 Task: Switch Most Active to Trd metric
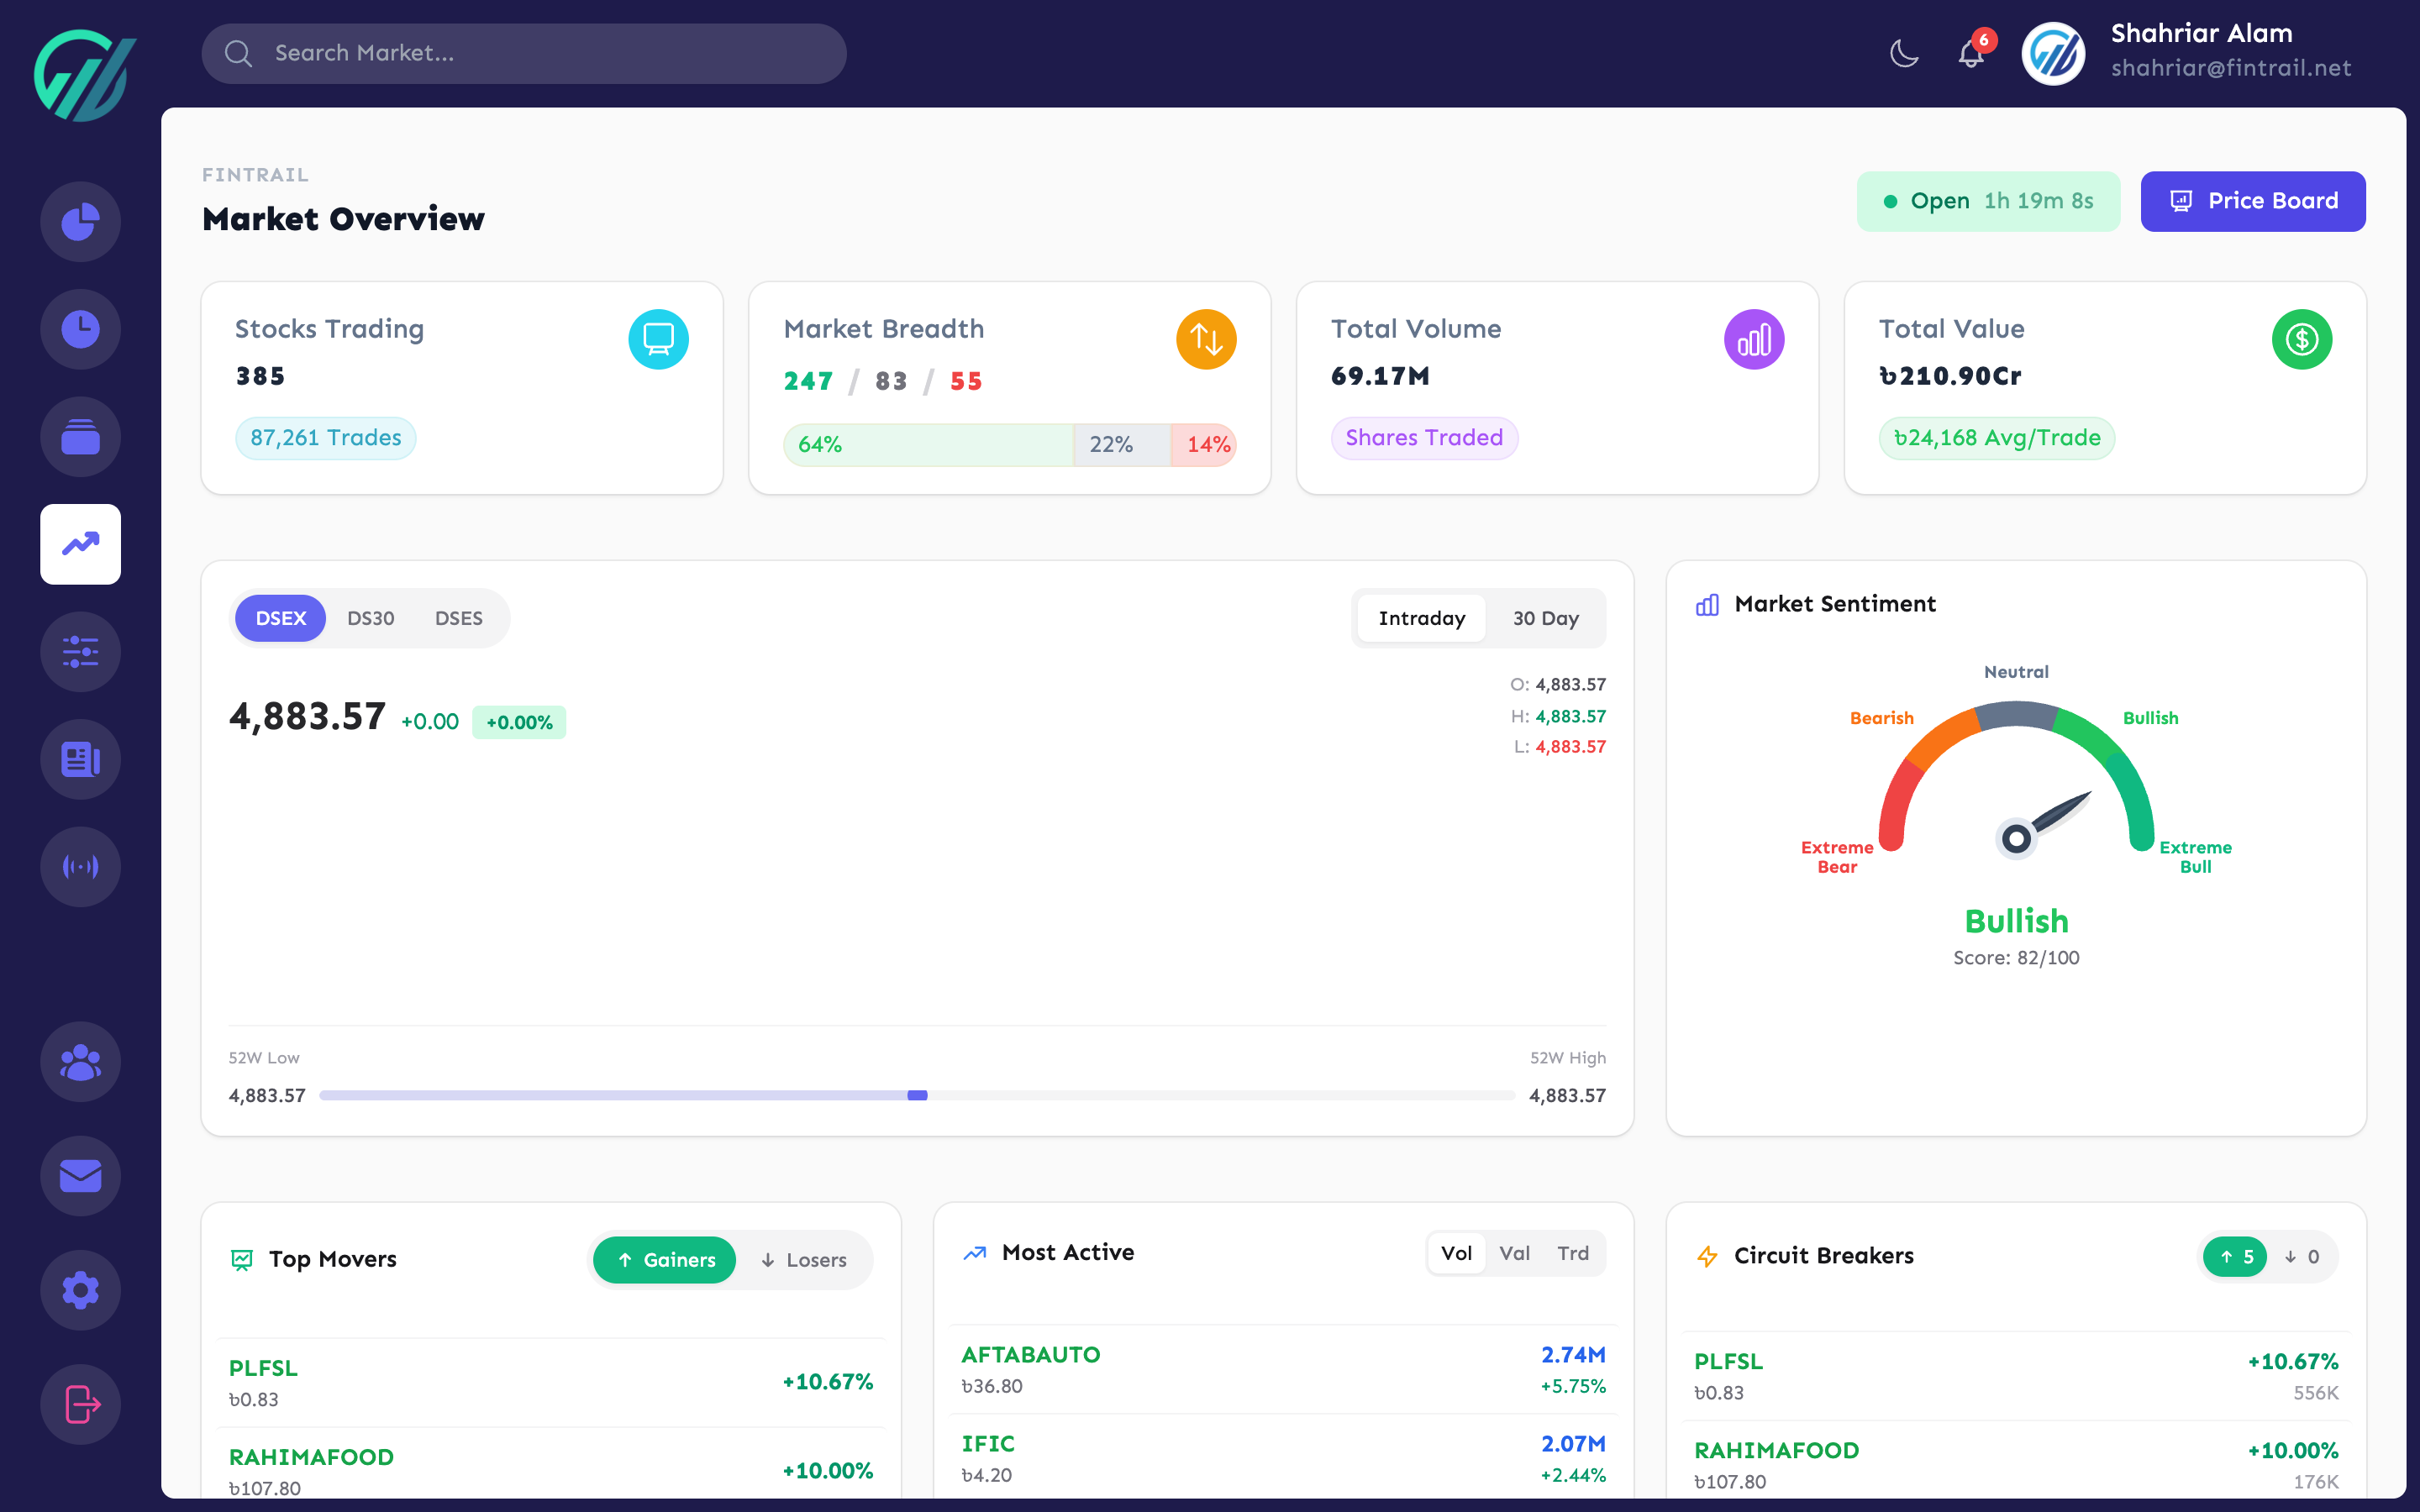[1572, 1252]
